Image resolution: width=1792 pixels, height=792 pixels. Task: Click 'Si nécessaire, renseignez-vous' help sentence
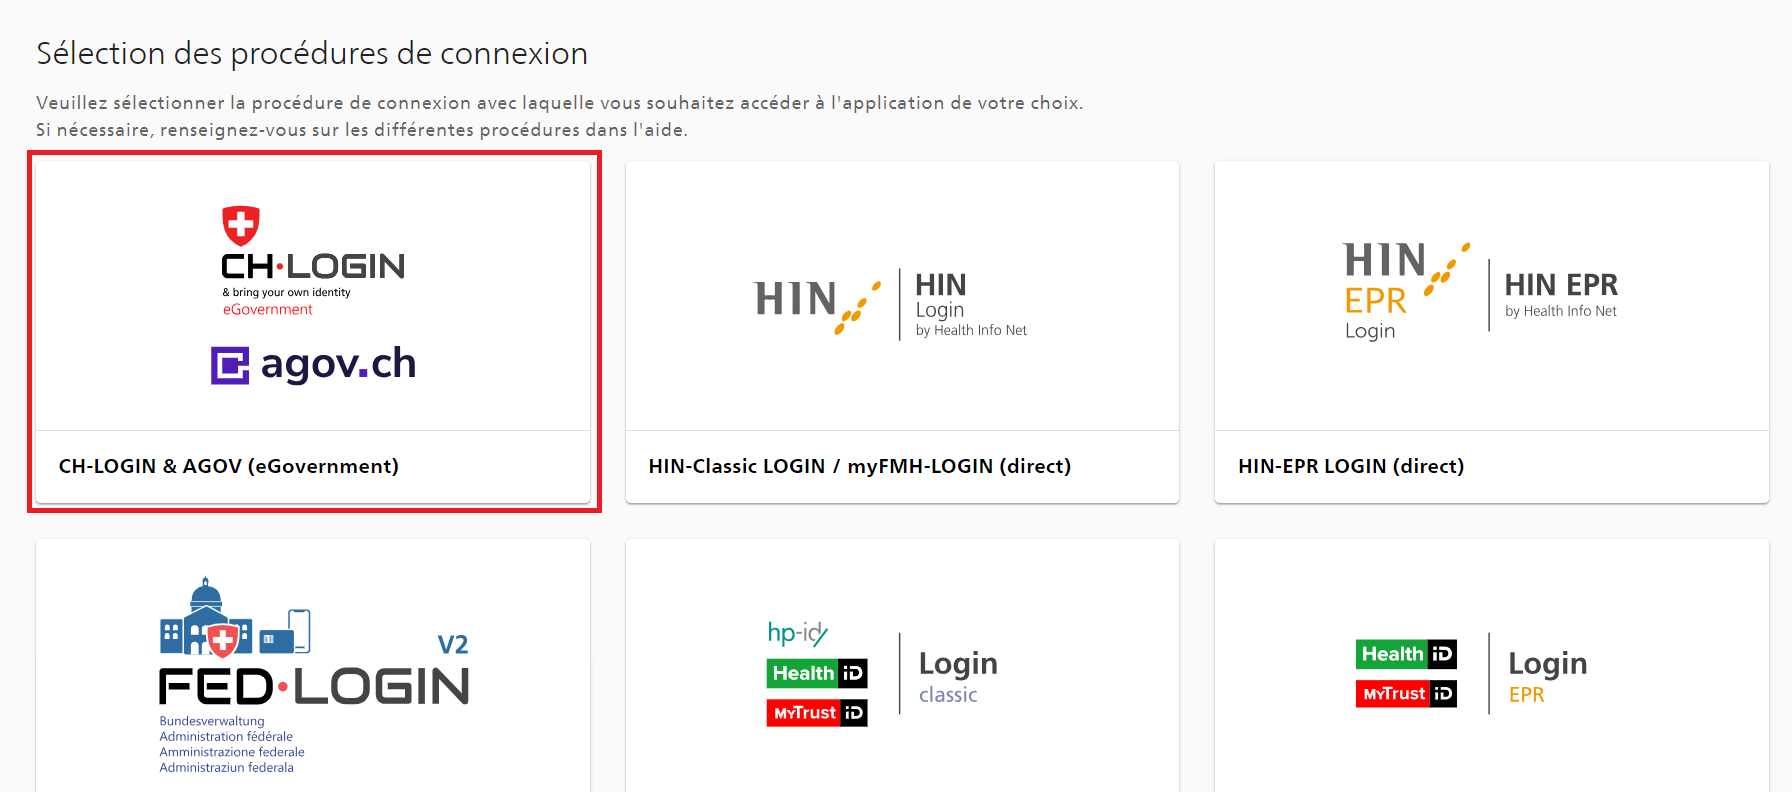[x=362, y=130]
